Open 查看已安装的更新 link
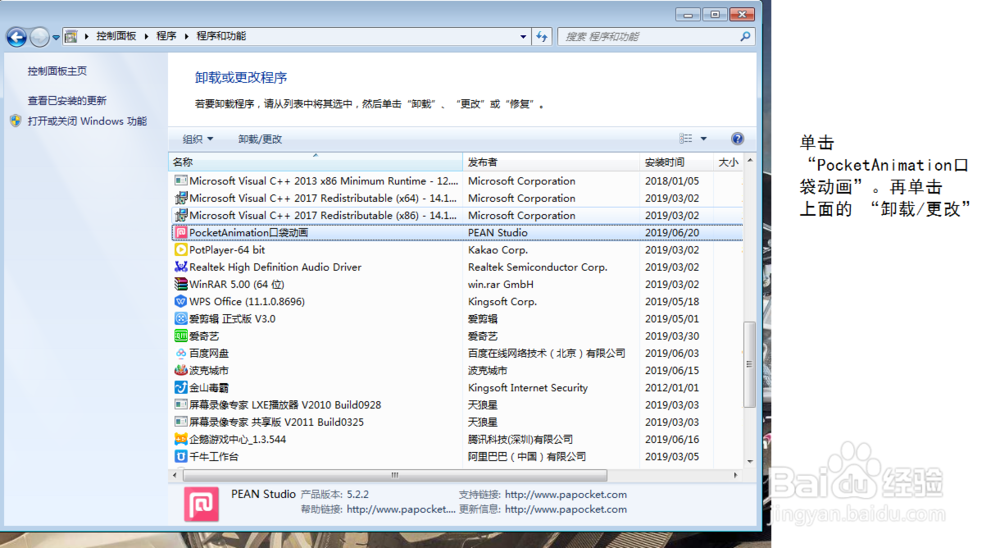Image resolution: width=1000 pixels, height=548 pixels. pos(67,101)
